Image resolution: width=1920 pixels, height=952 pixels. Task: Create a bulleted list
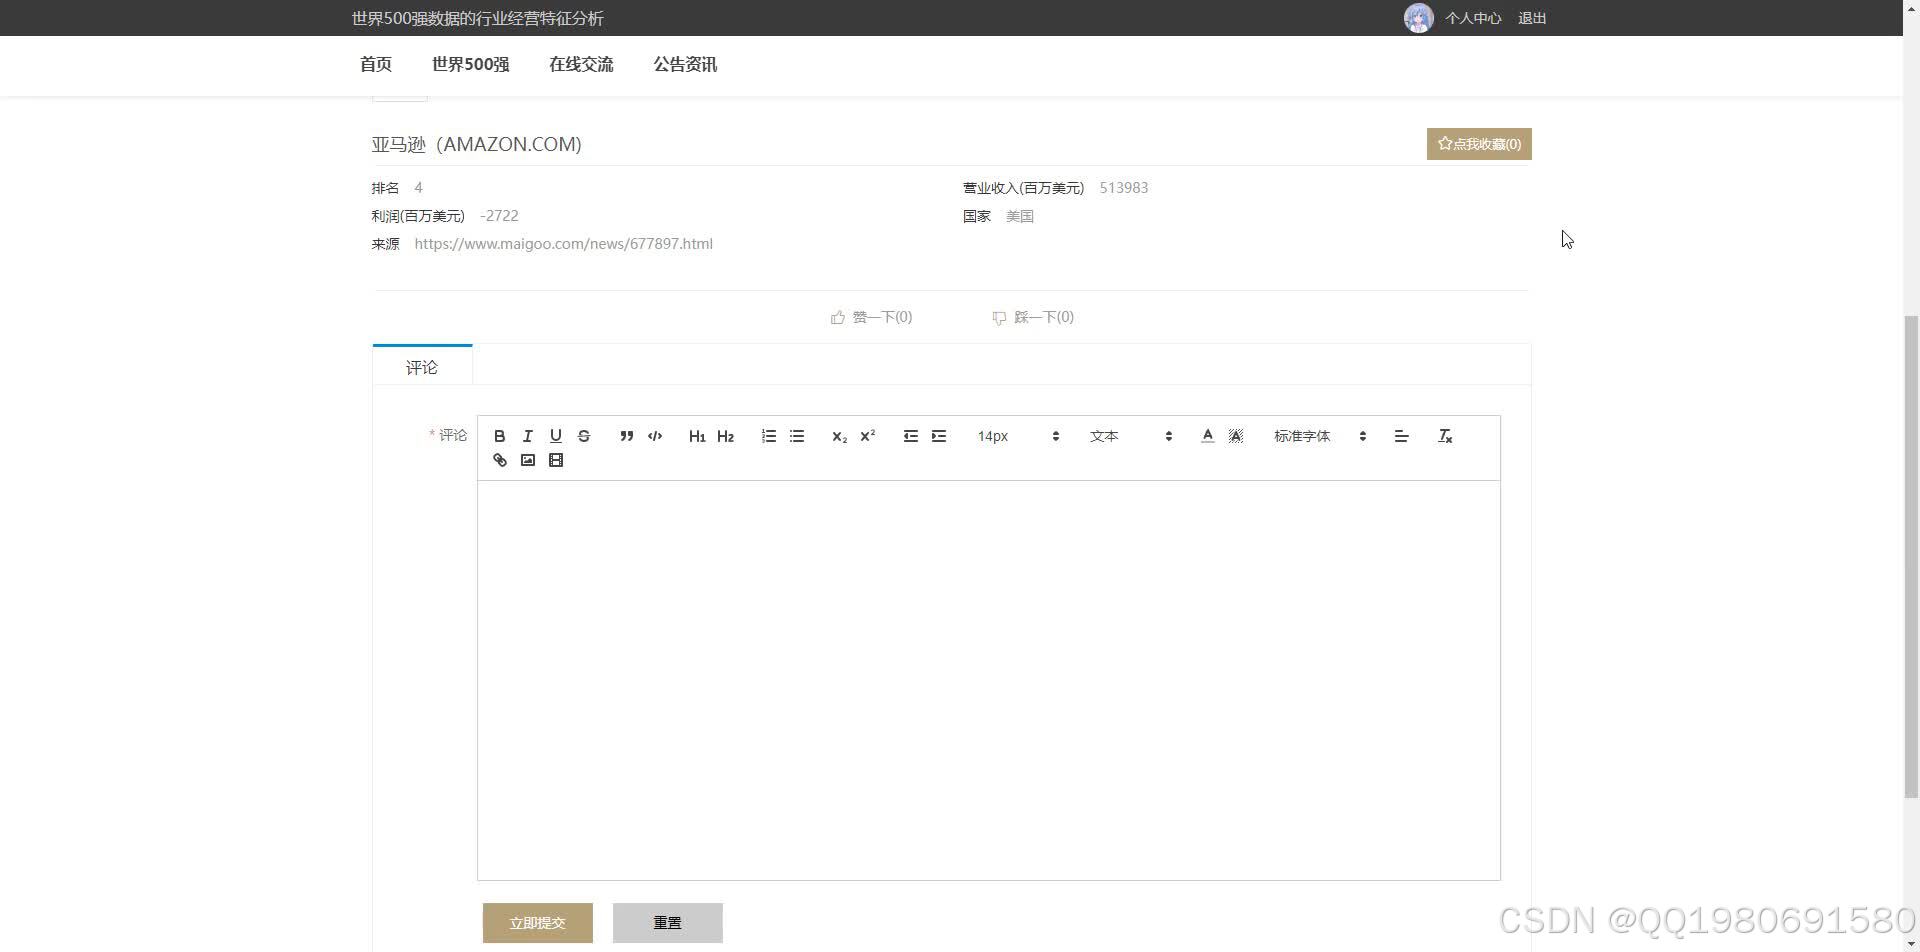797,436
